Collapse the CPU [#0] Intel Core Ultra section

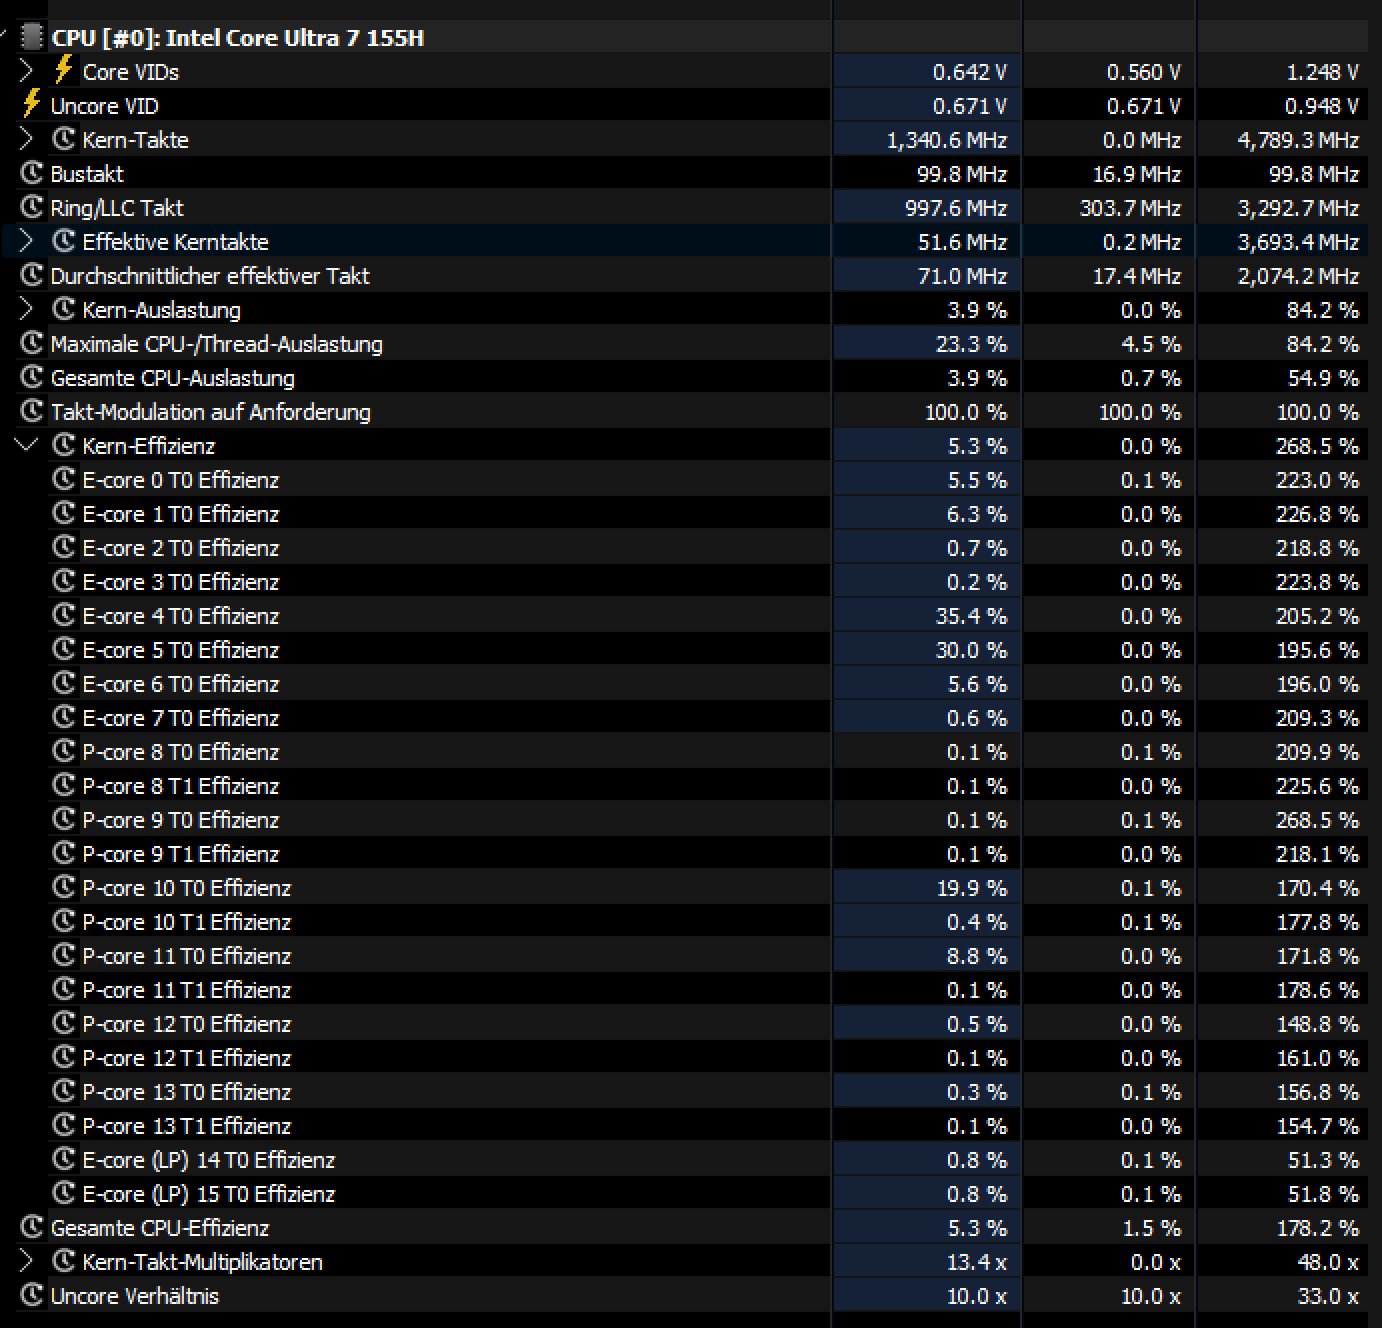point(5,37)
